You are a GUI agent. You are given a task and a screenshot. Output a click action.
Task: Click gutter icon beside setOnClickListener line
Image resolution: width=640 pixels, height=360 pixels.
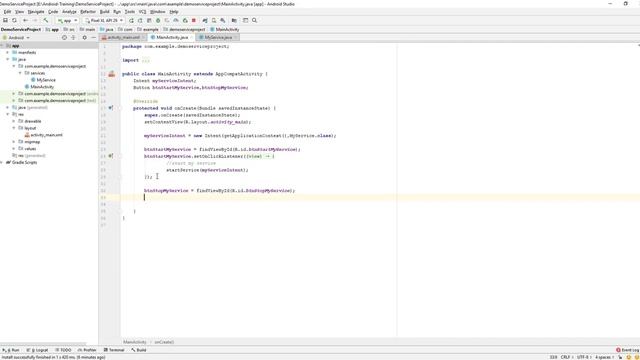pyautogui.click(x=111, y=156)
